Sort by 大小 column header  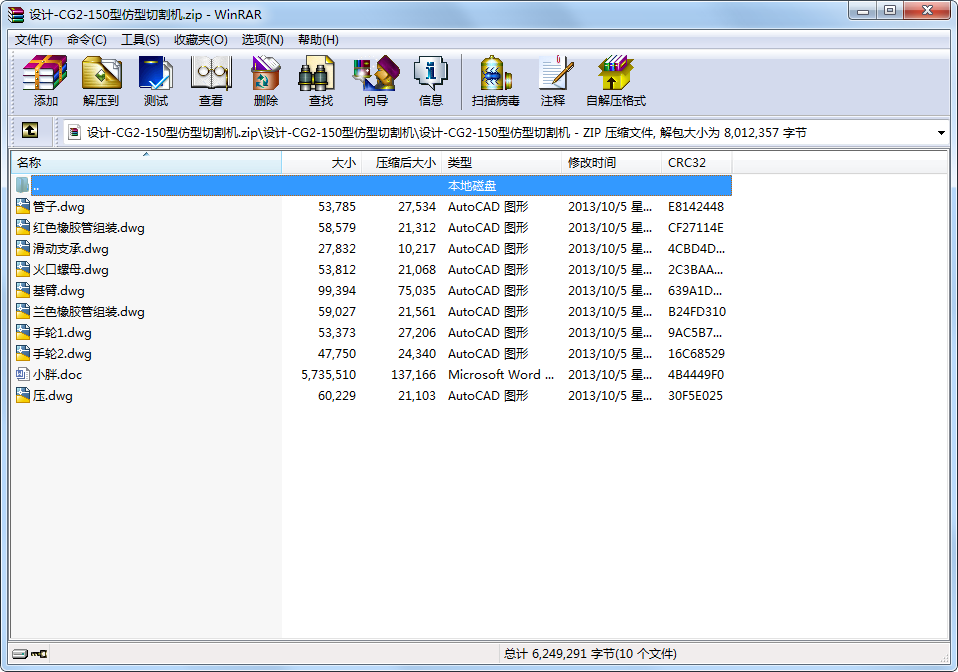322,163
